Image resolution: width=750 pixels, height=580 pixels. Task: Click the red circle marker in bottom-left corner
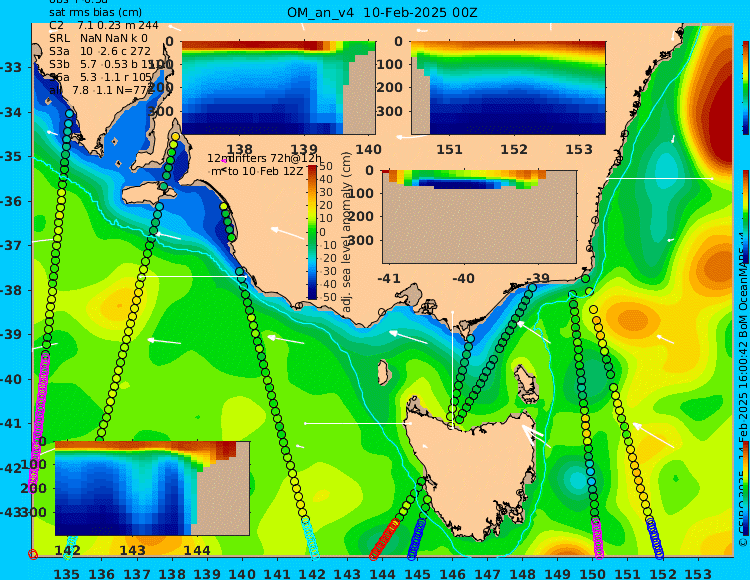(33, 554)
